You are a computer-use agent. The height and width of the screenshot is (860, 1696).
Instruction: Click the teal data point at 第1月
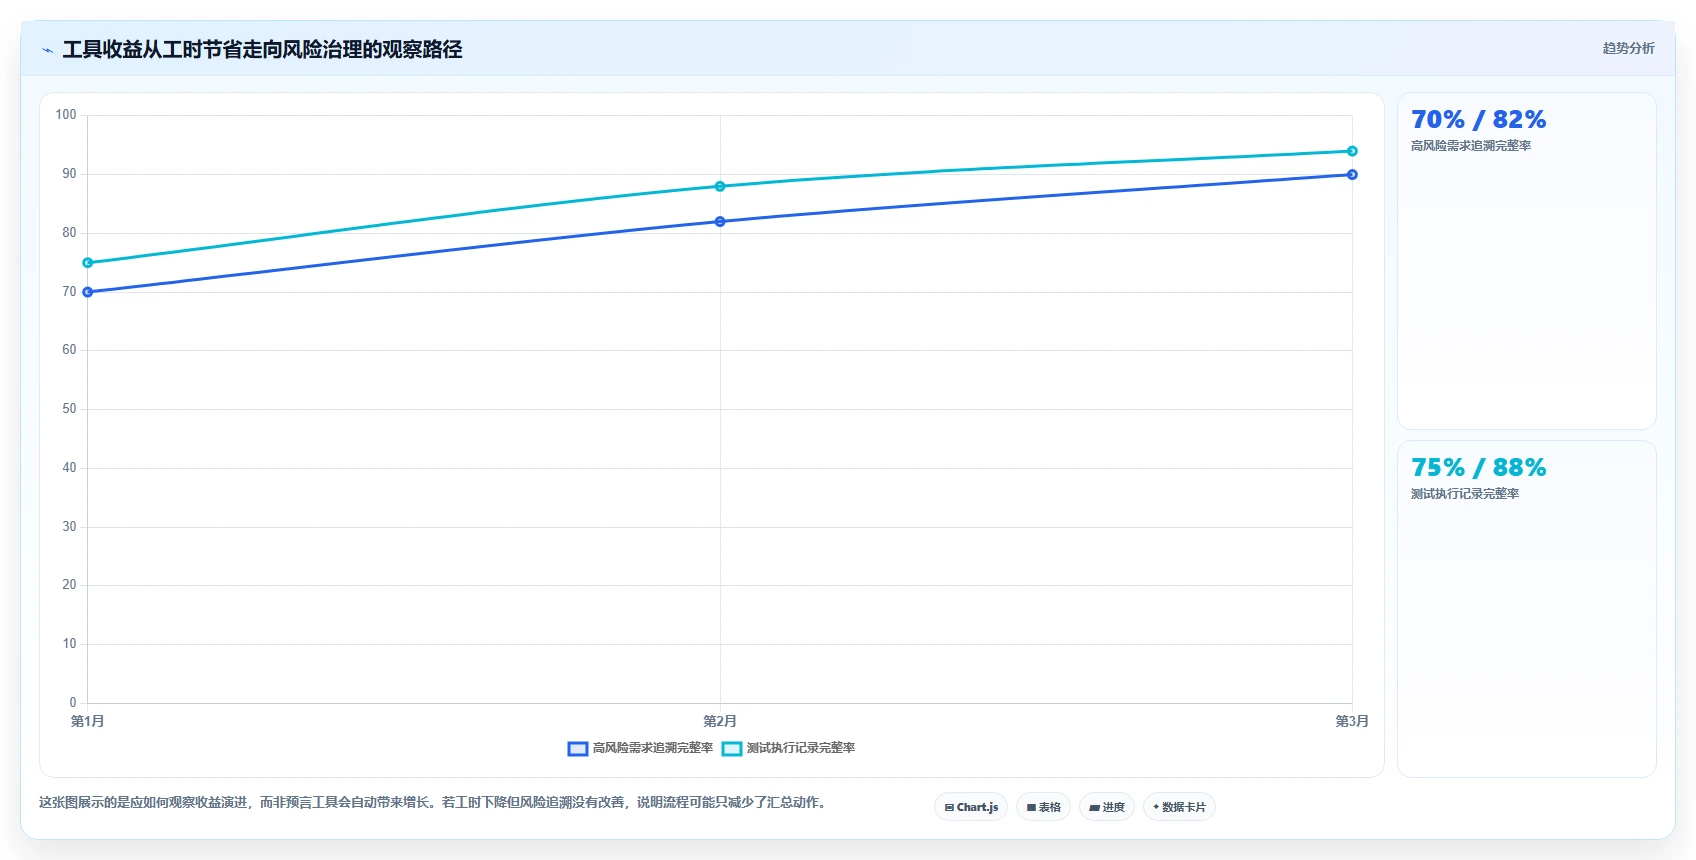tap(88, 263)
